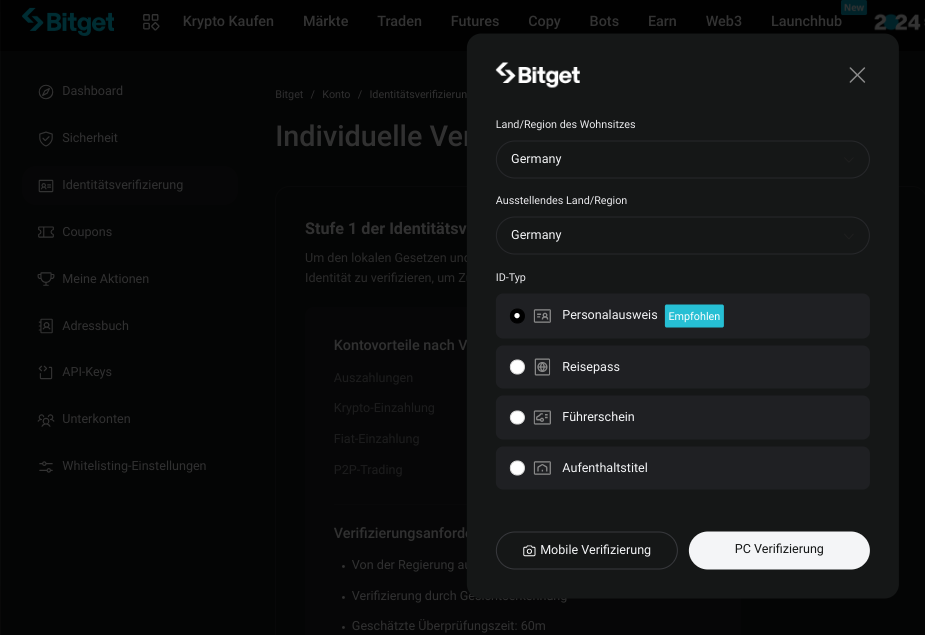Open API-Keys in the sidebar
The height and width of the screenshot is (635, 925).
pos(87,372)
